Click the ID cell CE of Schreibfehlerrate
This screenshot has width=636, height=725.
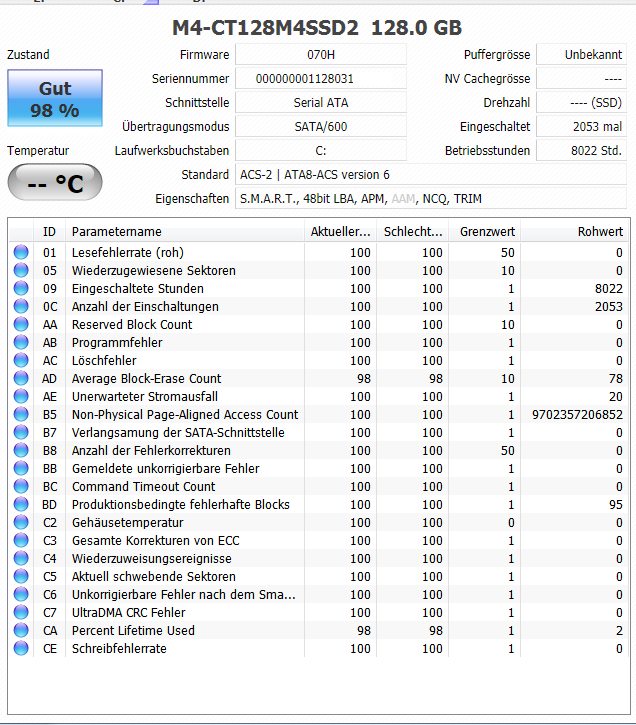coord(50,649)
